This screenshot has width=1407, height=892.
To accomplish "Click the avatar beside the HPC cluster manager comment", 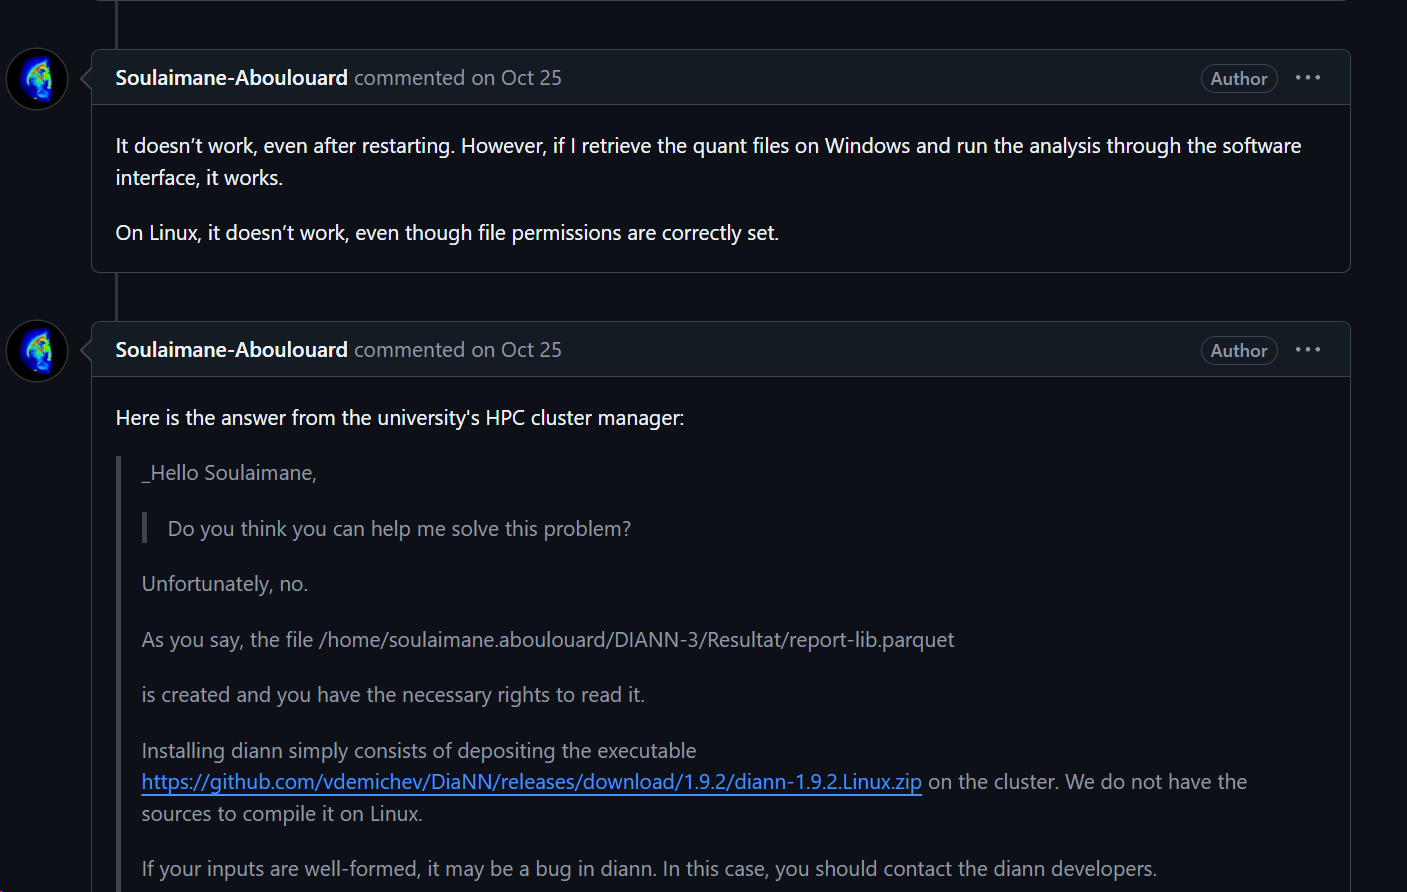I will click(37, 351).
